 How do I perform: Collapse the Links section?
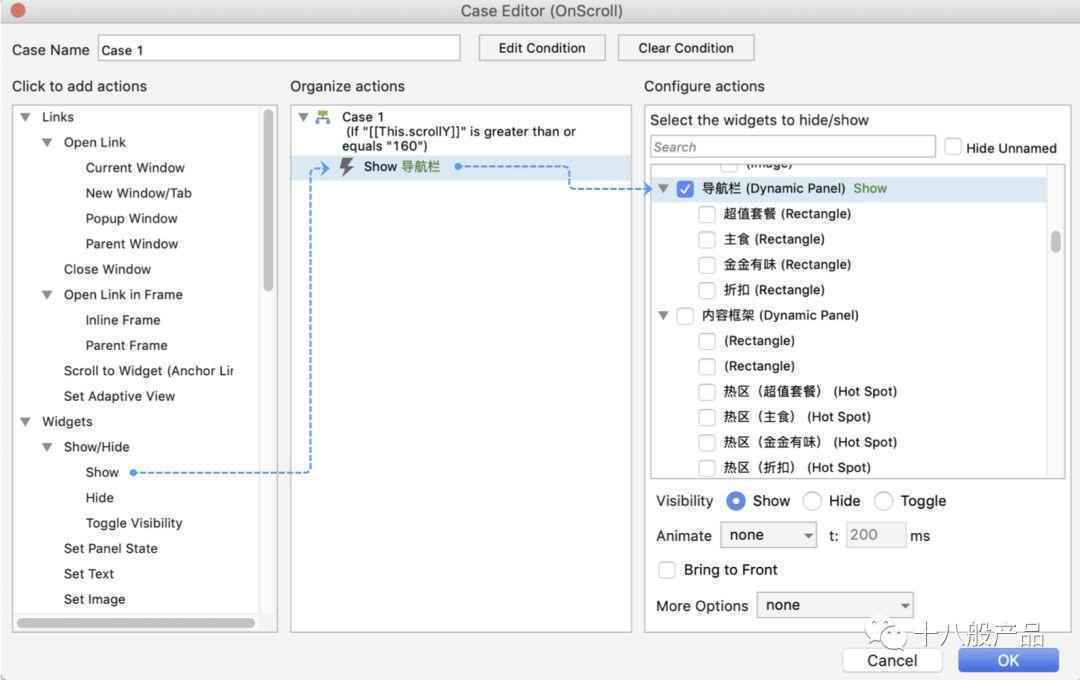(x=25, y=117)
